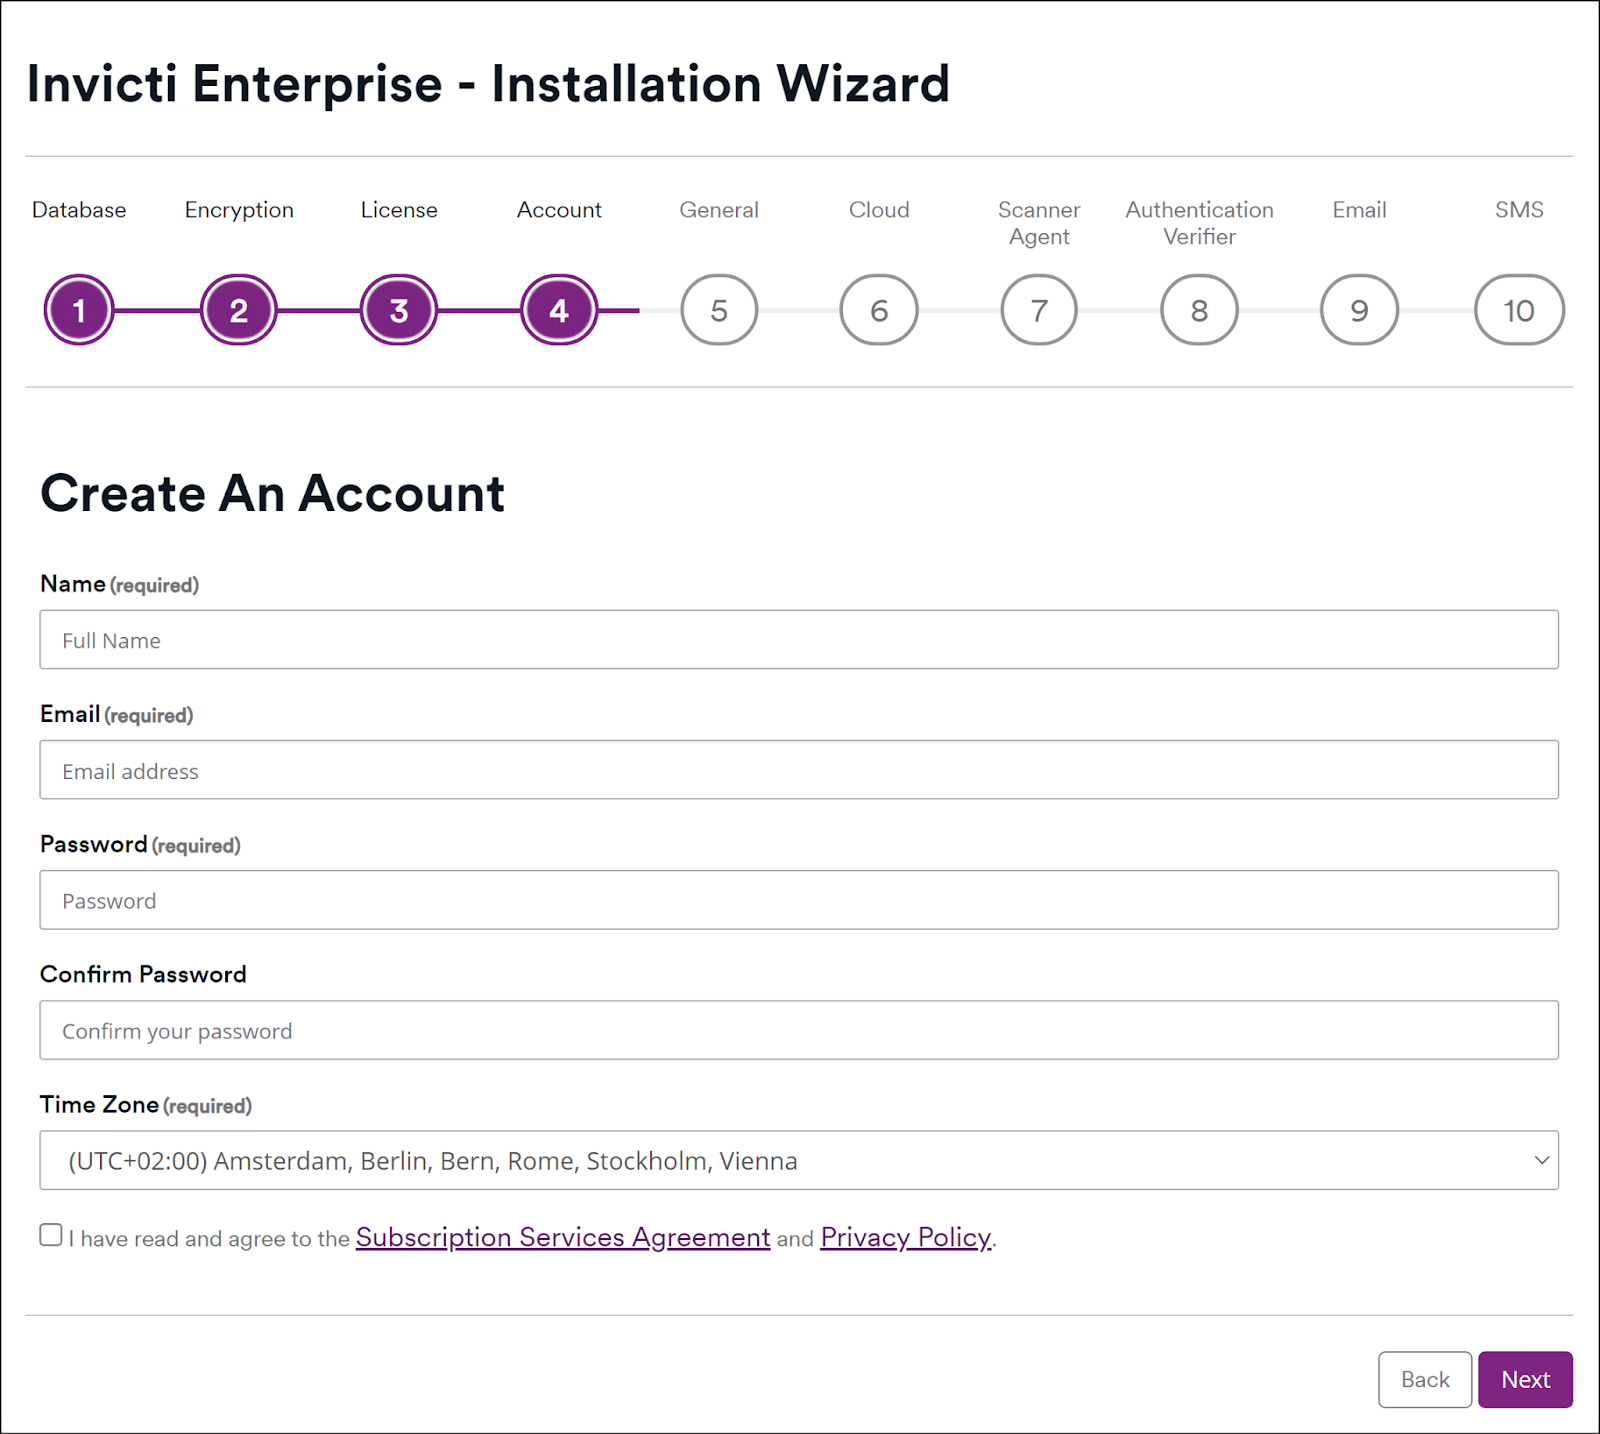
Task: Select step 10 SMS circle
Action: (1519, 310)
